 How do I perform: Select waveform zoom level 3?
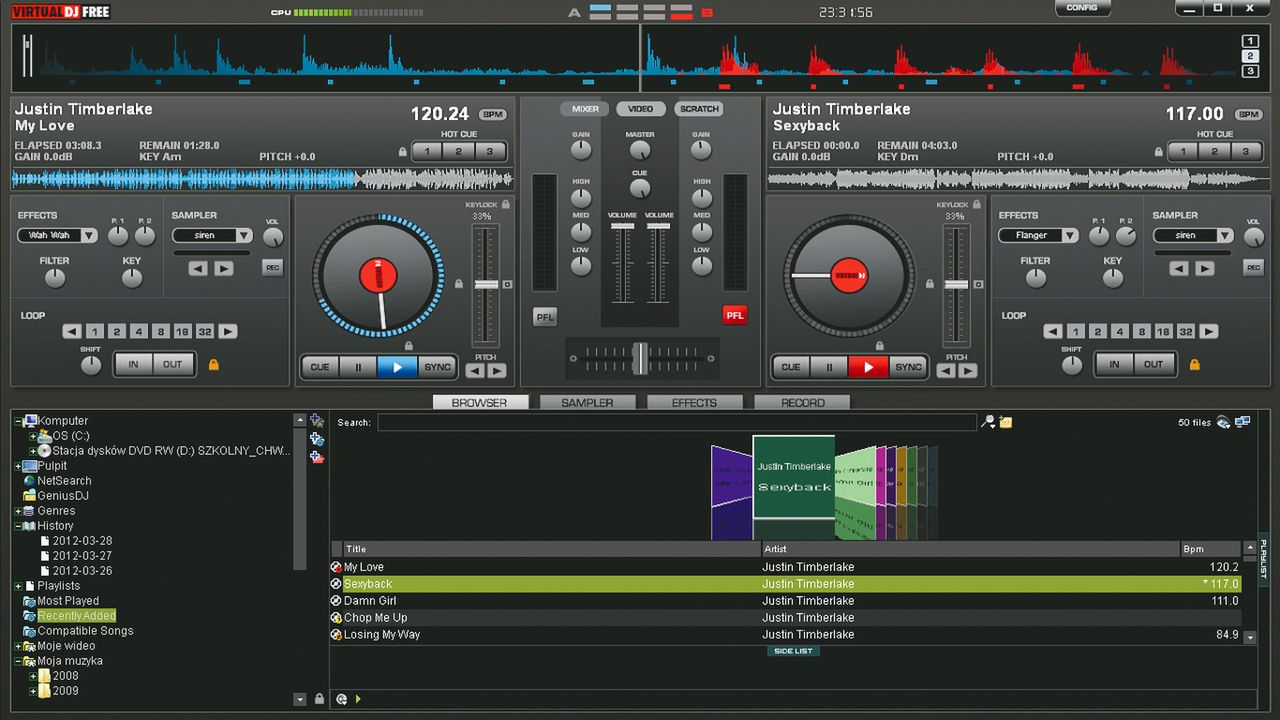1250,71
